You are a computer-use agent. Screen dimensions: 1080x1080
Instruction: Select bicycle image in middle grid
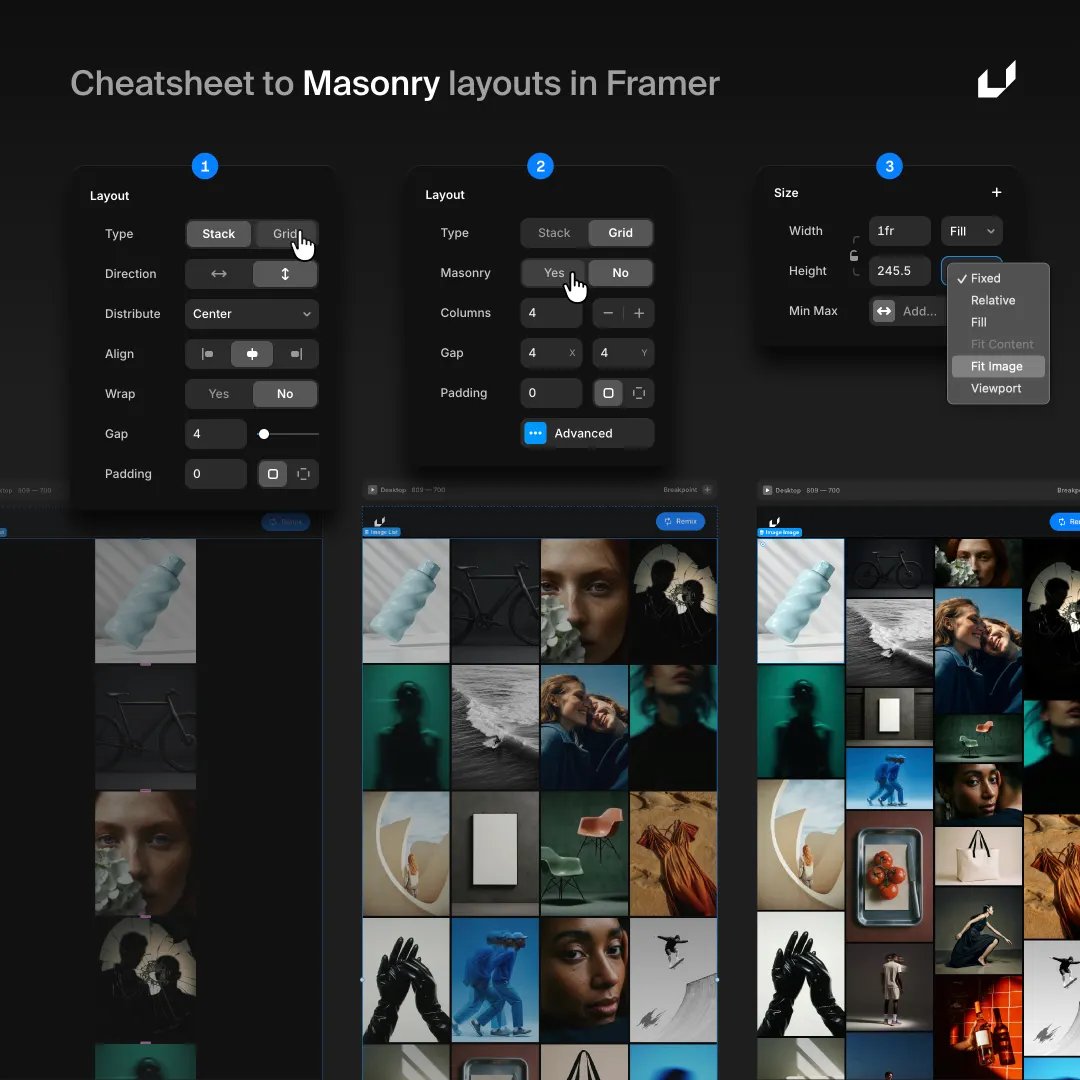[x=495, y=601]
